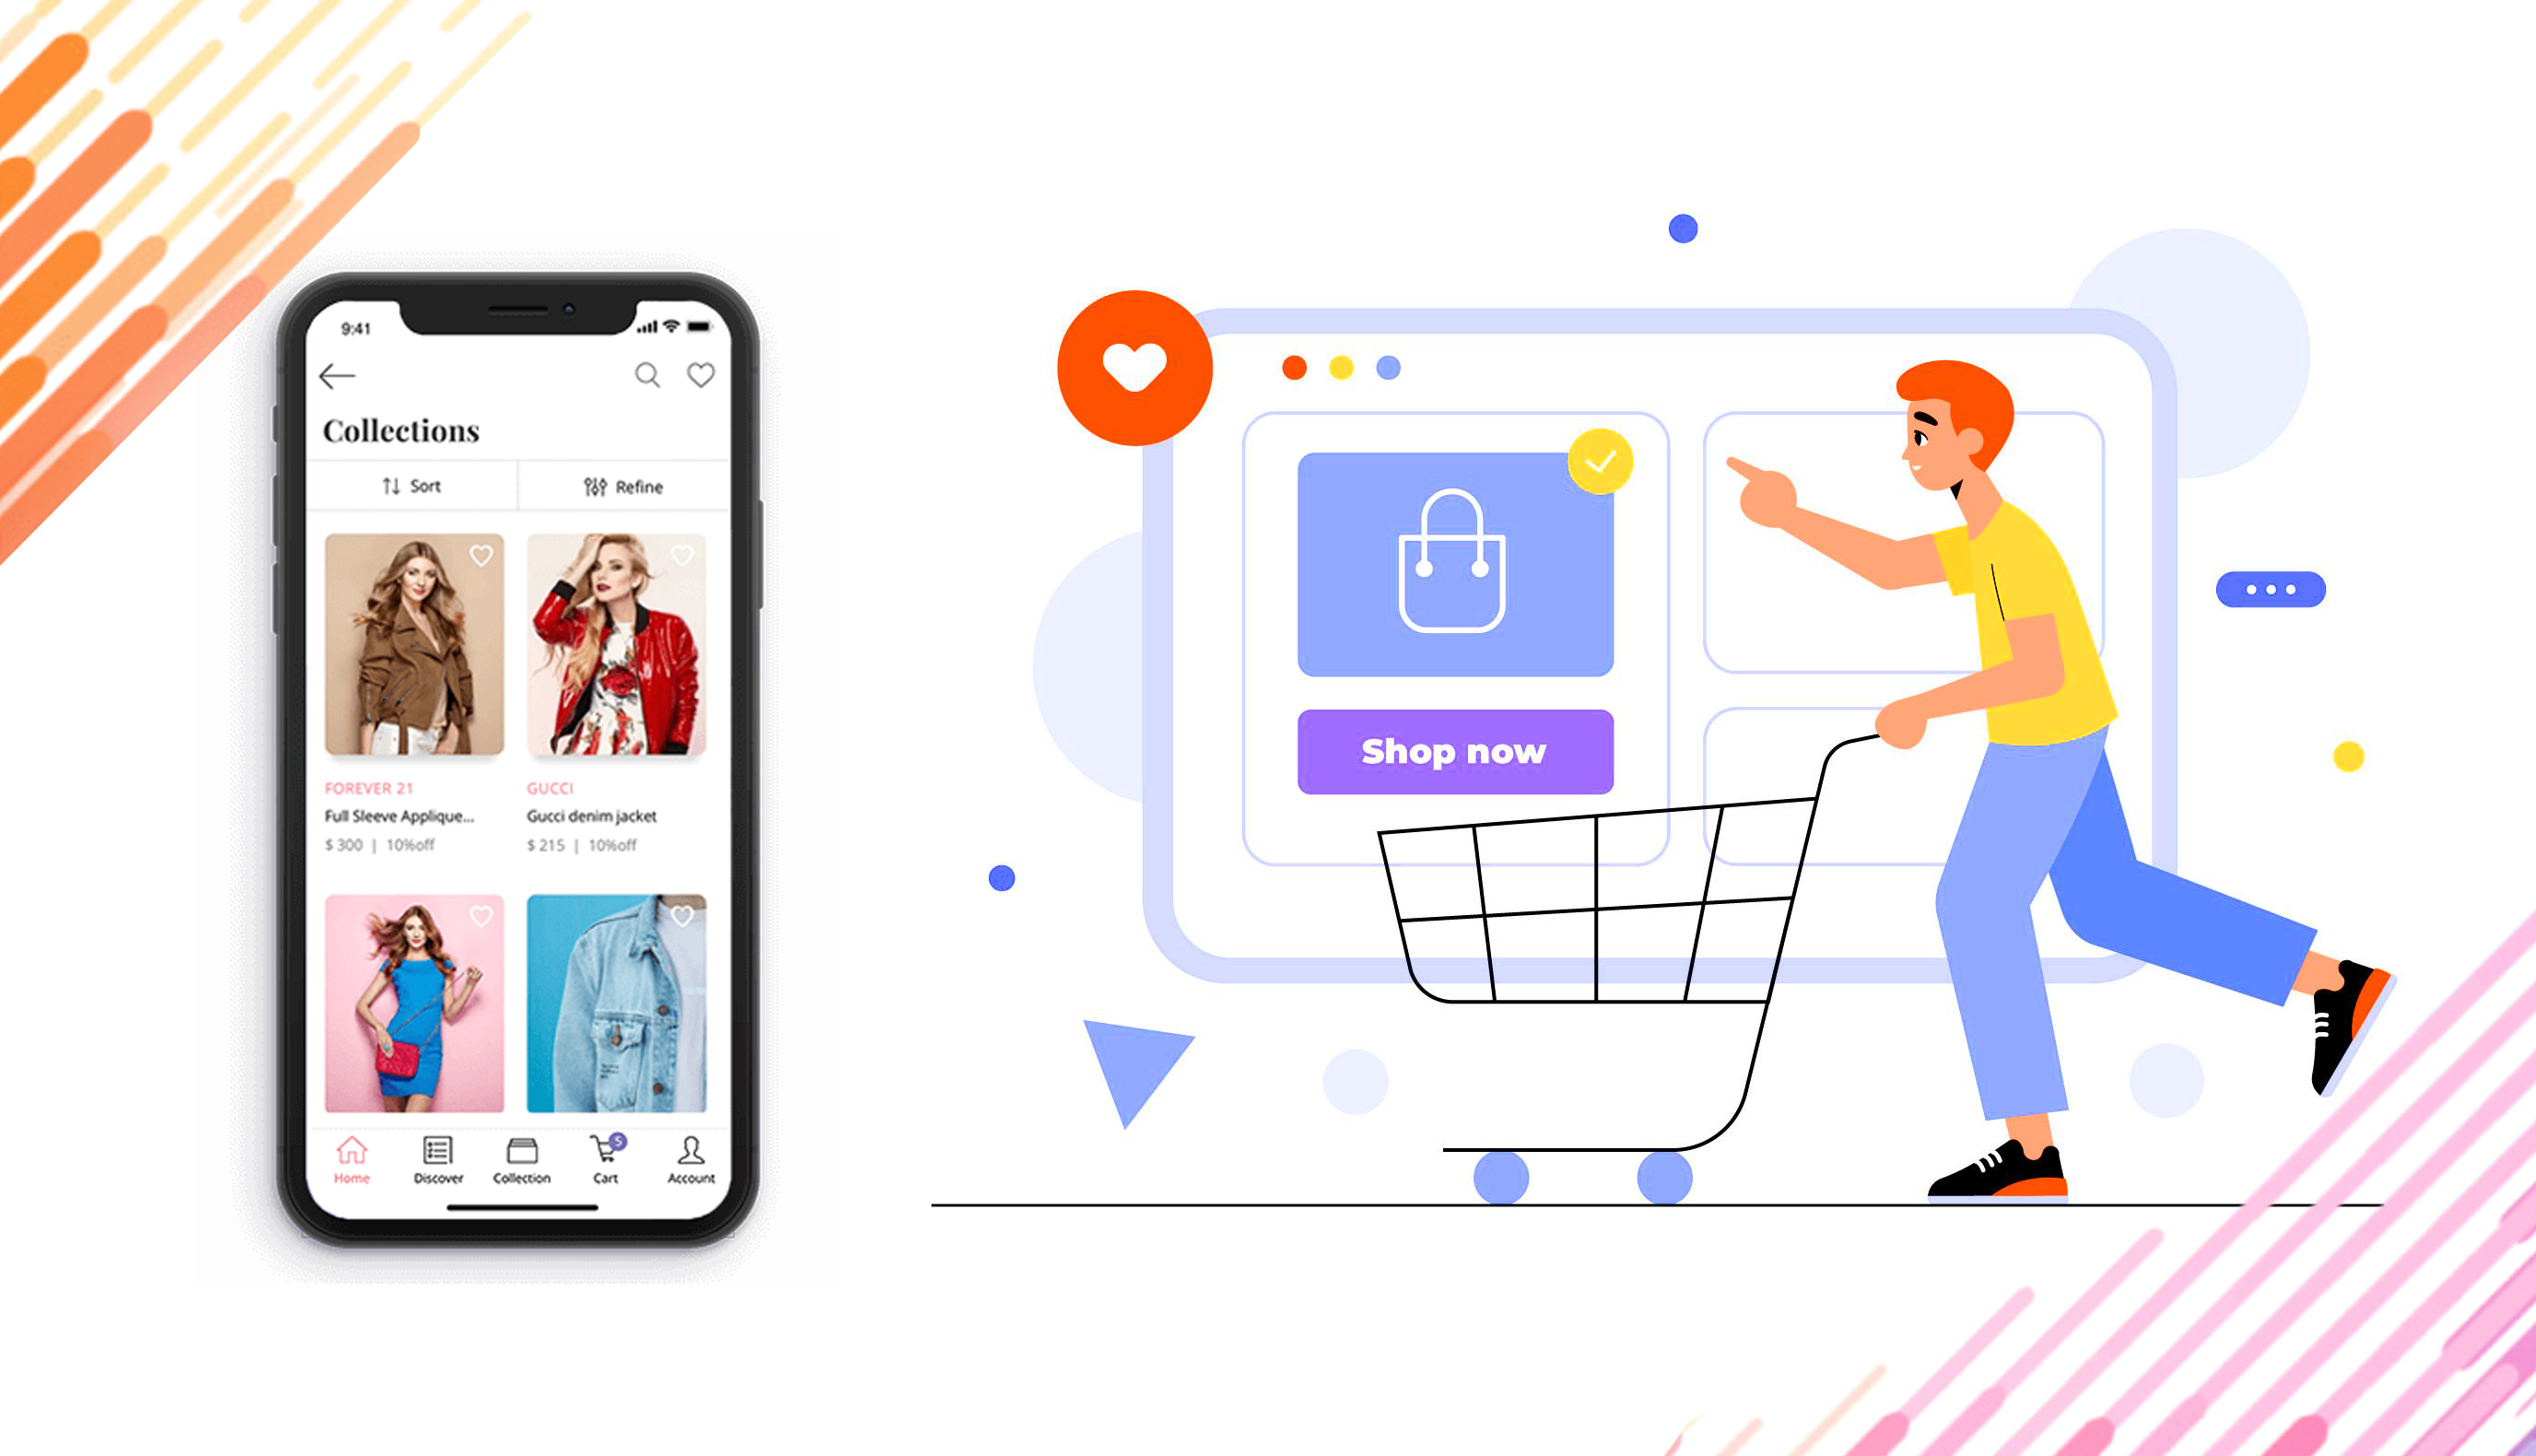Click the Shop now button

tap(1452, 751)
